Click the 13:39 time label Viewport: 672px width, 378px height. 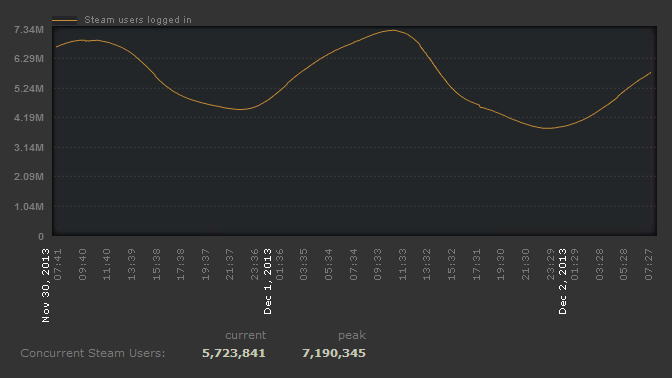coord(132,264)
